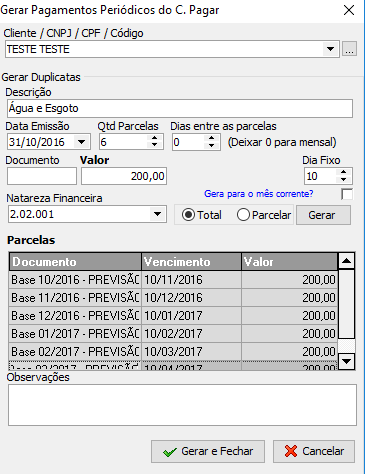Click the due date 10/01/2017 cell
Image resolution: width=365 pixels, height=474 pixels.
191,316
